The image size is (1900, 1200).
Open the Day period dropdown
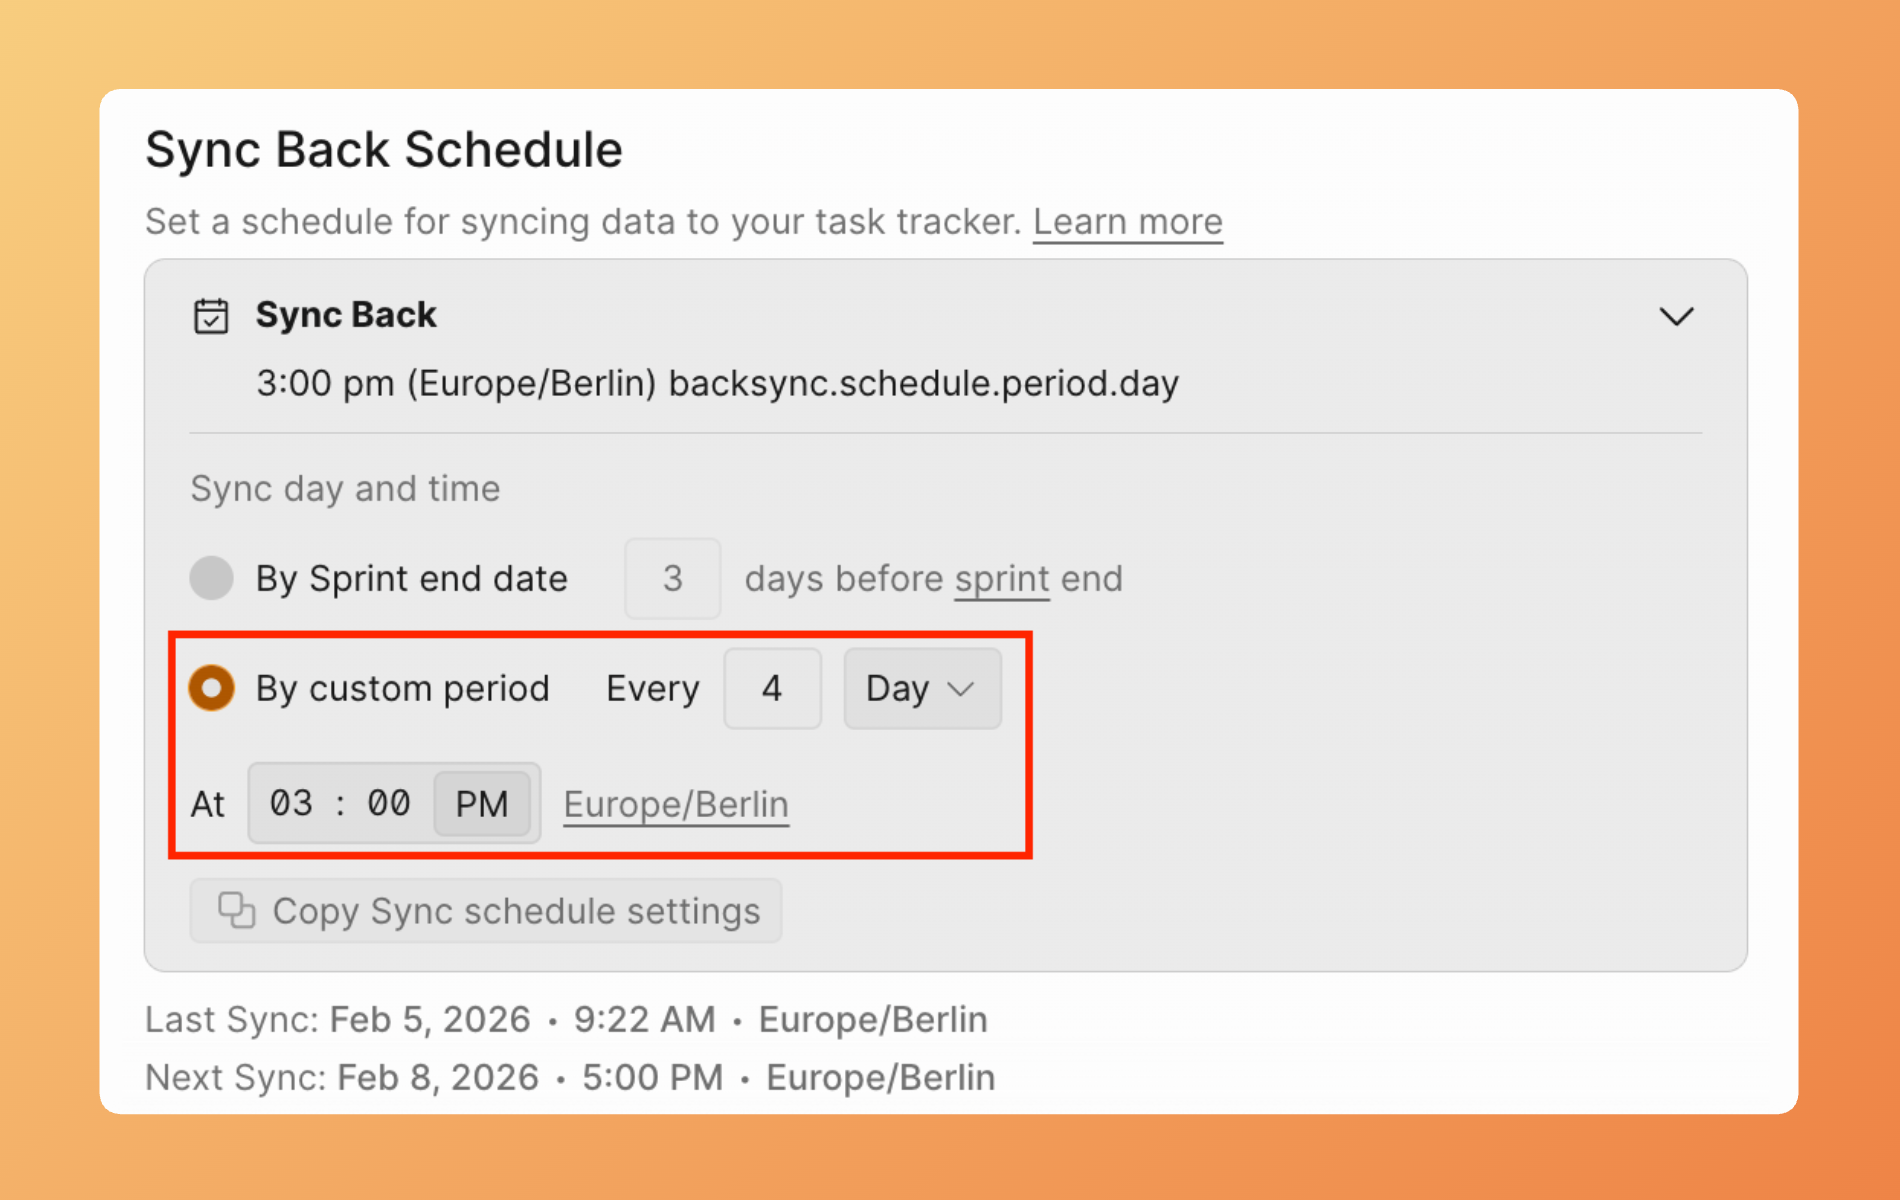921,688
